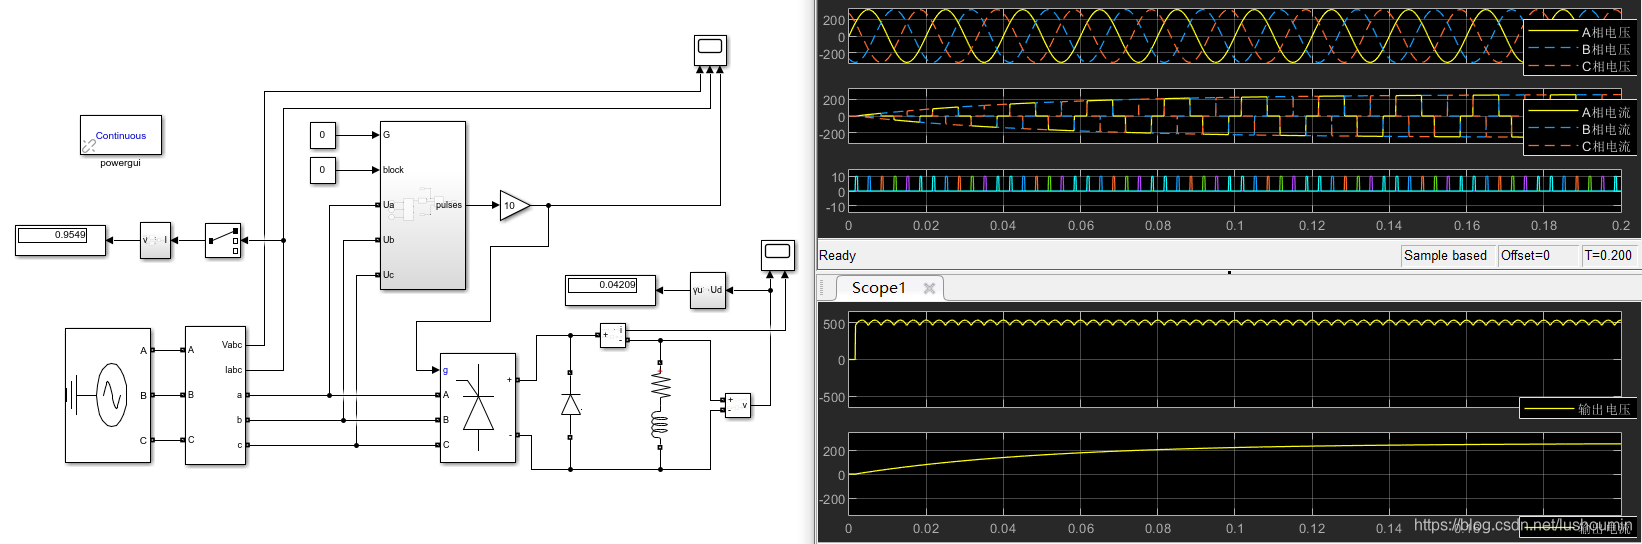Open the three-phase AC source block
The height and width of the screenshot is (544, 1642).
[x=108, y=395]
